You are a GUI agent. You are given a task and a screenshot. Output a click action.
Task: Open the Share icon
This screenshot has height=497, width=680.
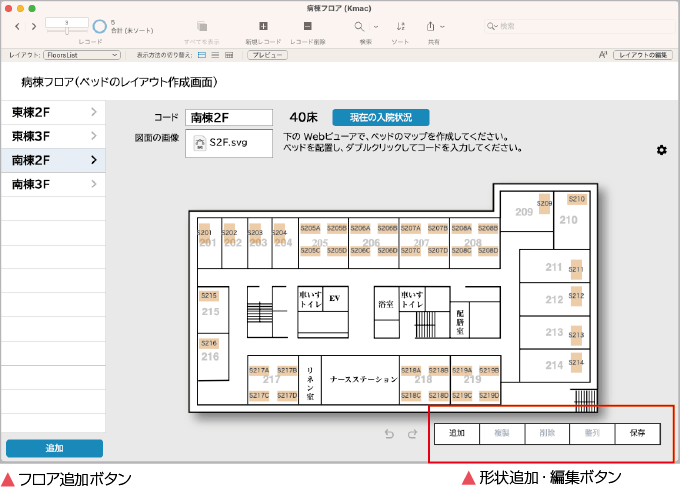coord(430,26)
